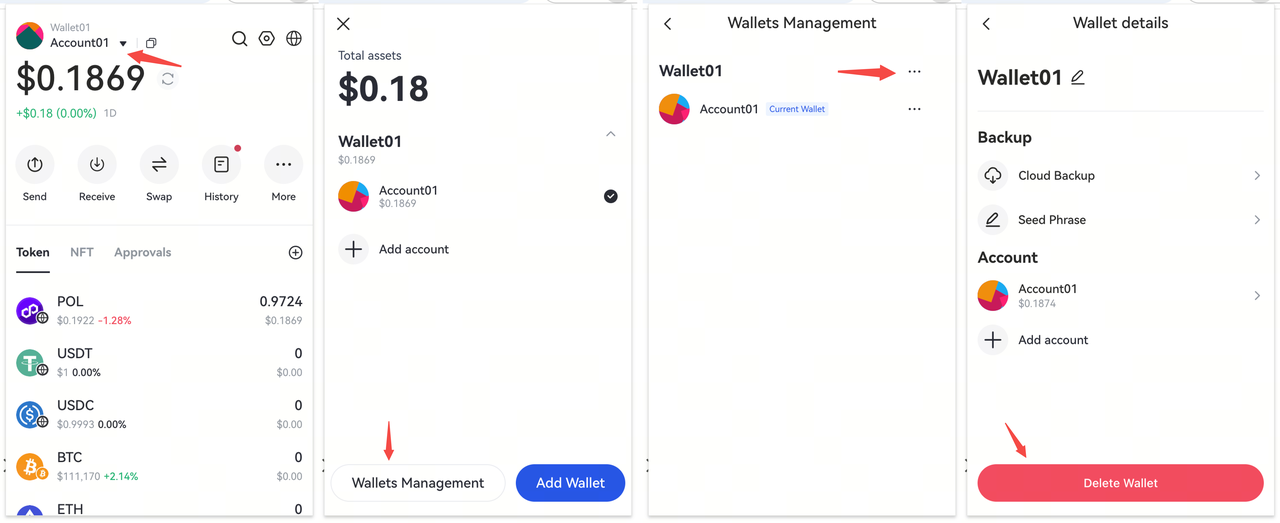Expand the Account01 dropdown arrow
Screen dimensions: 1280x523
[x=123, y=43]
